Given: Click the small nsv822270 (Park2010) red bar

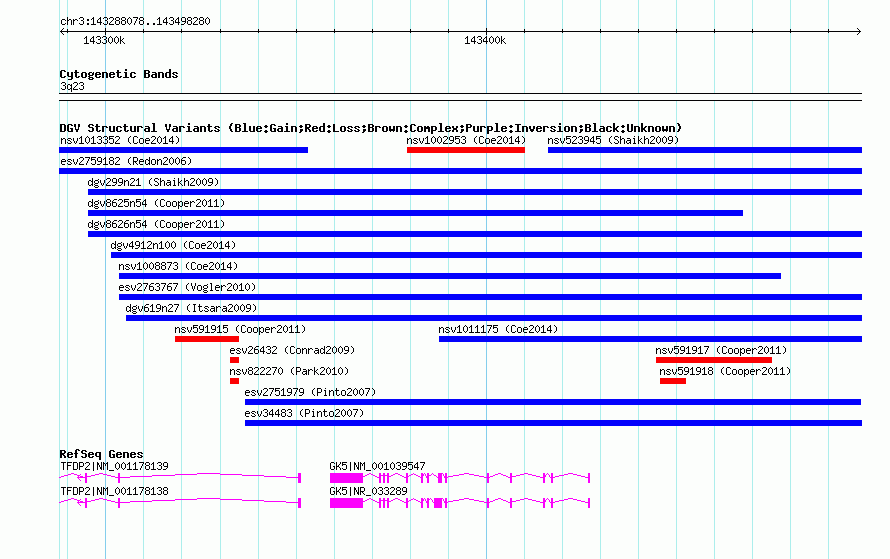Looking at the screenshot, I should tap(234, 381).
